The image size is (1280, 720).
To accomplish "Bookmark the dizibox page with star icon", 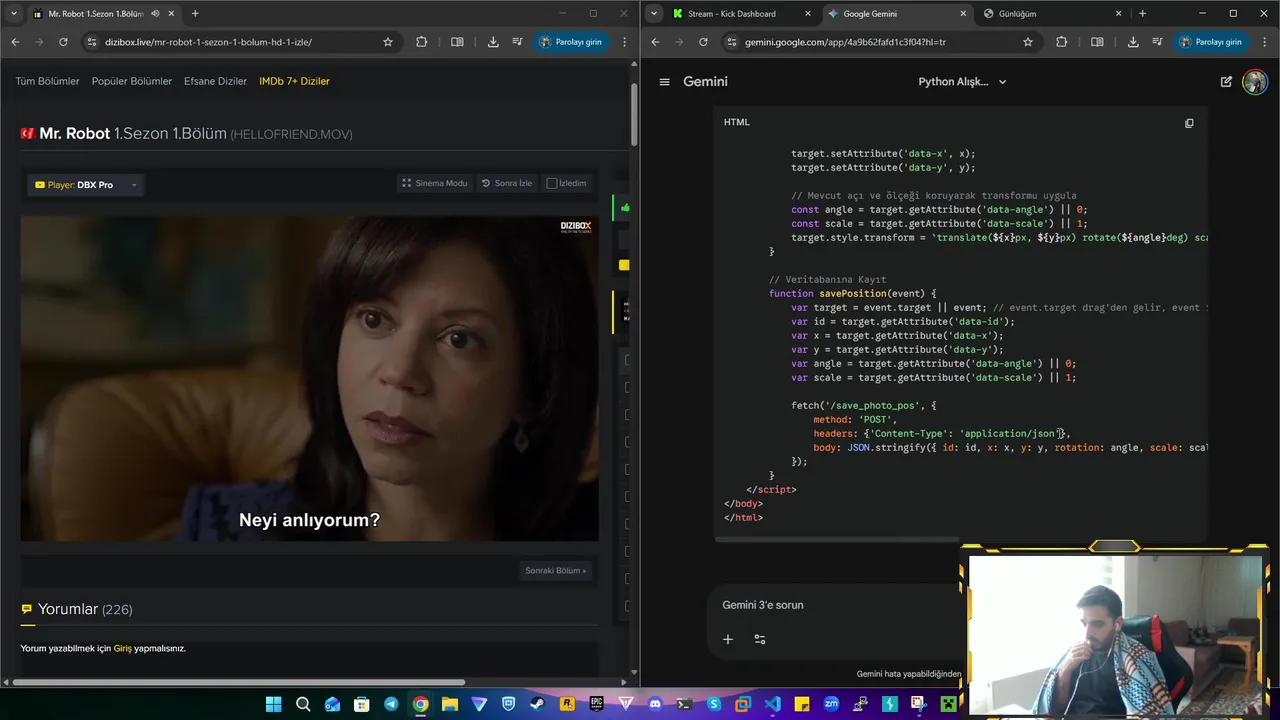I will tap(388, 42).
